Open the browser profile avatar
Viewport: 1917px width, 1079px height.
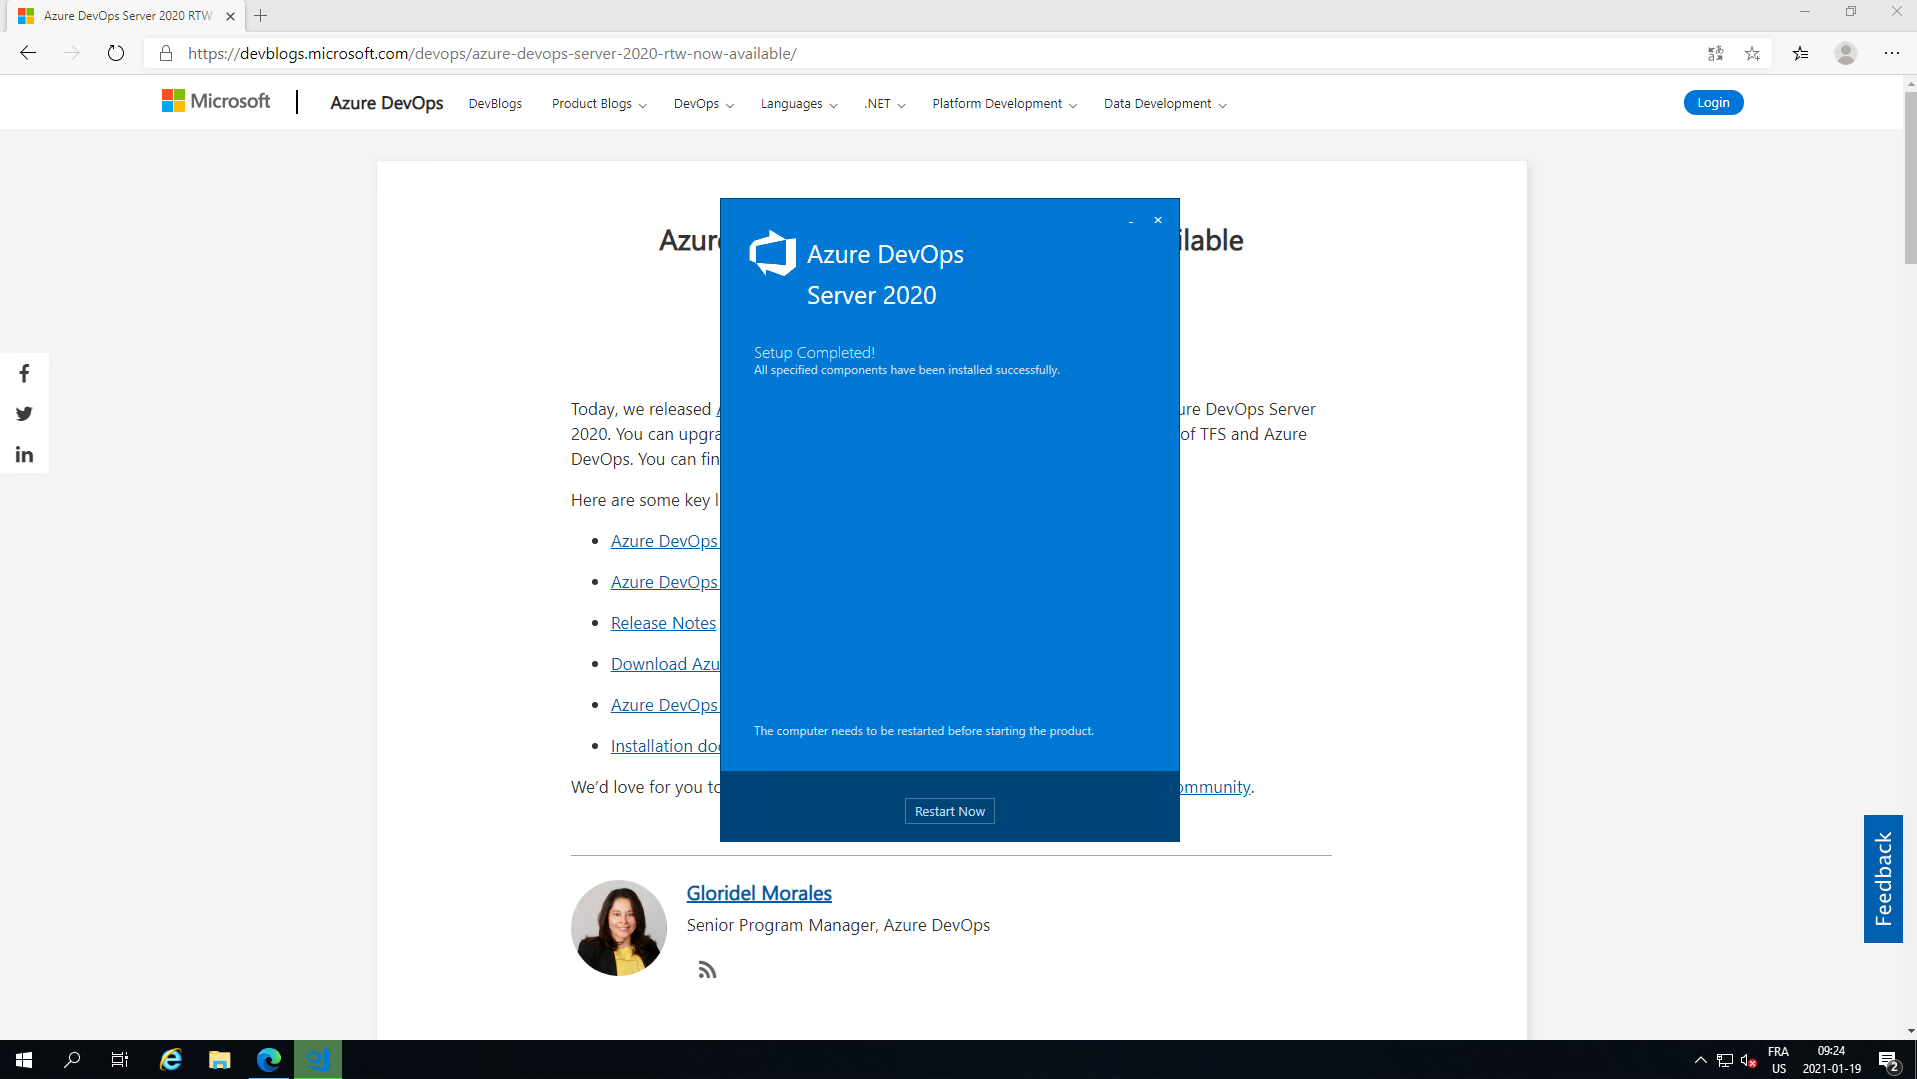point(1845,54)
